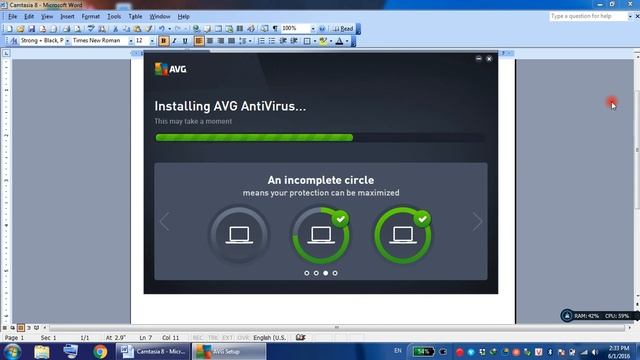
Task: Apply numbered list formatting
Action: tap(261, 41)
